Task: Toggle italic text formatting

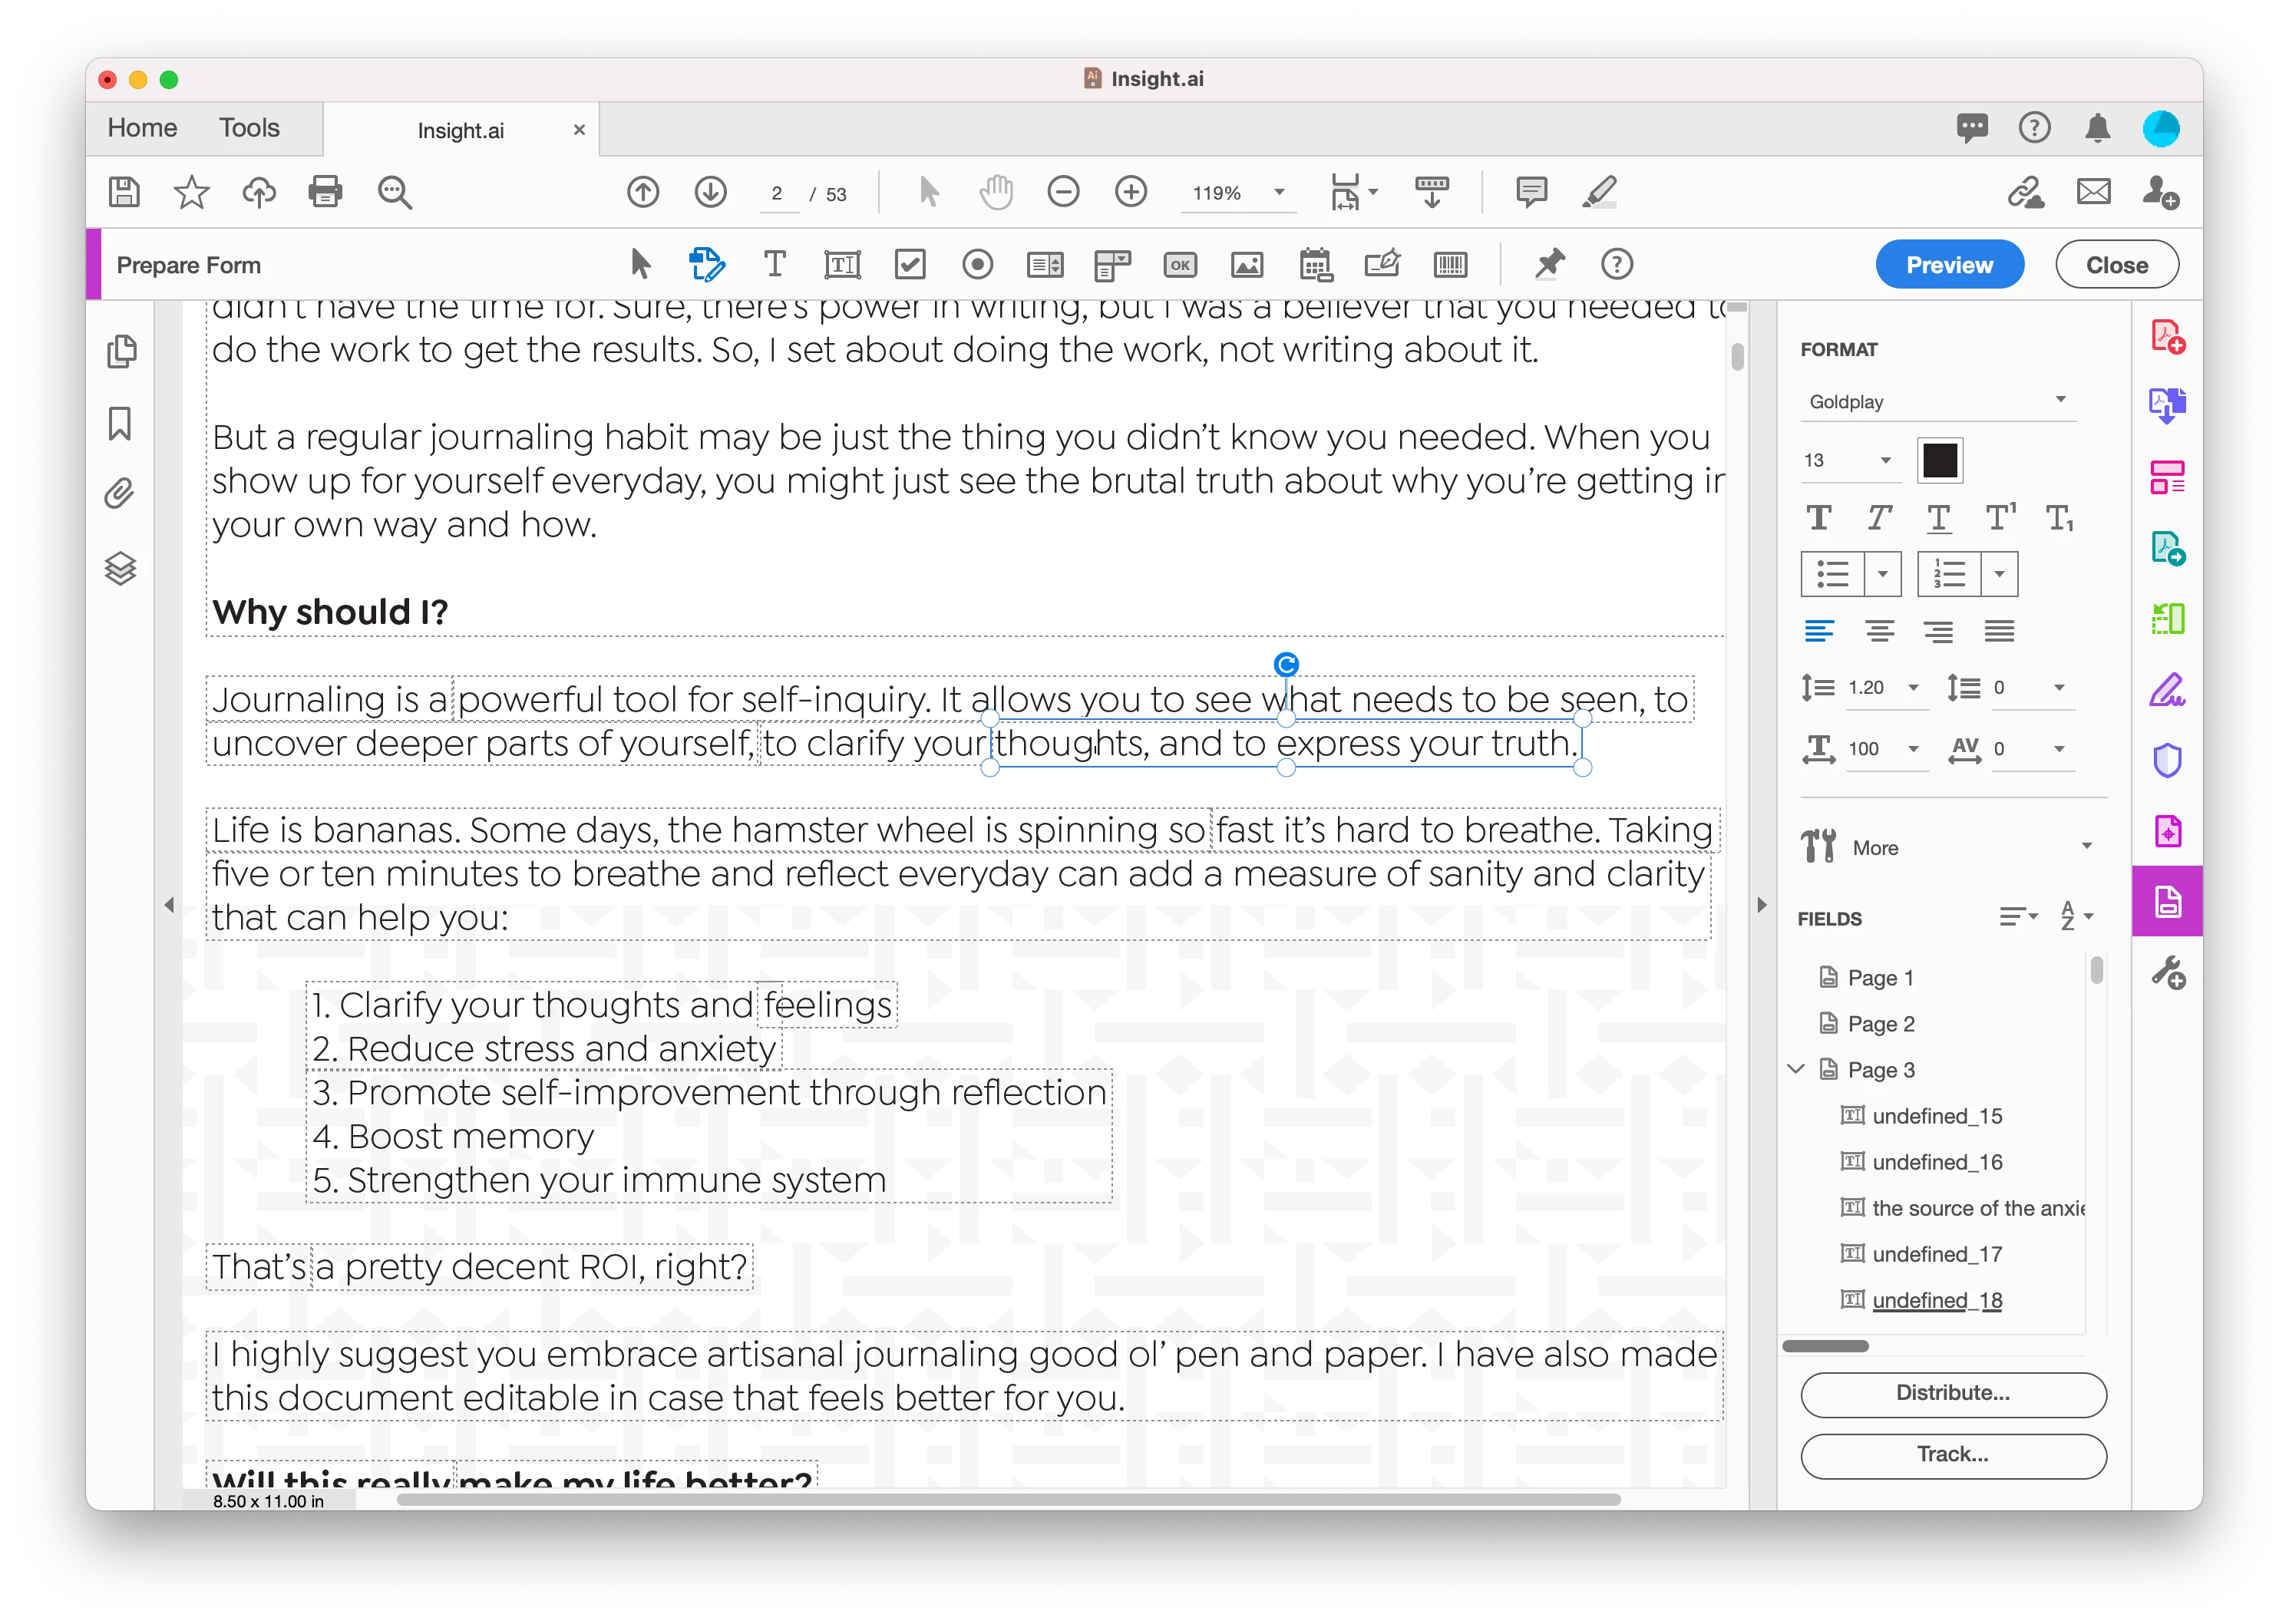Action: [1878, 518]
